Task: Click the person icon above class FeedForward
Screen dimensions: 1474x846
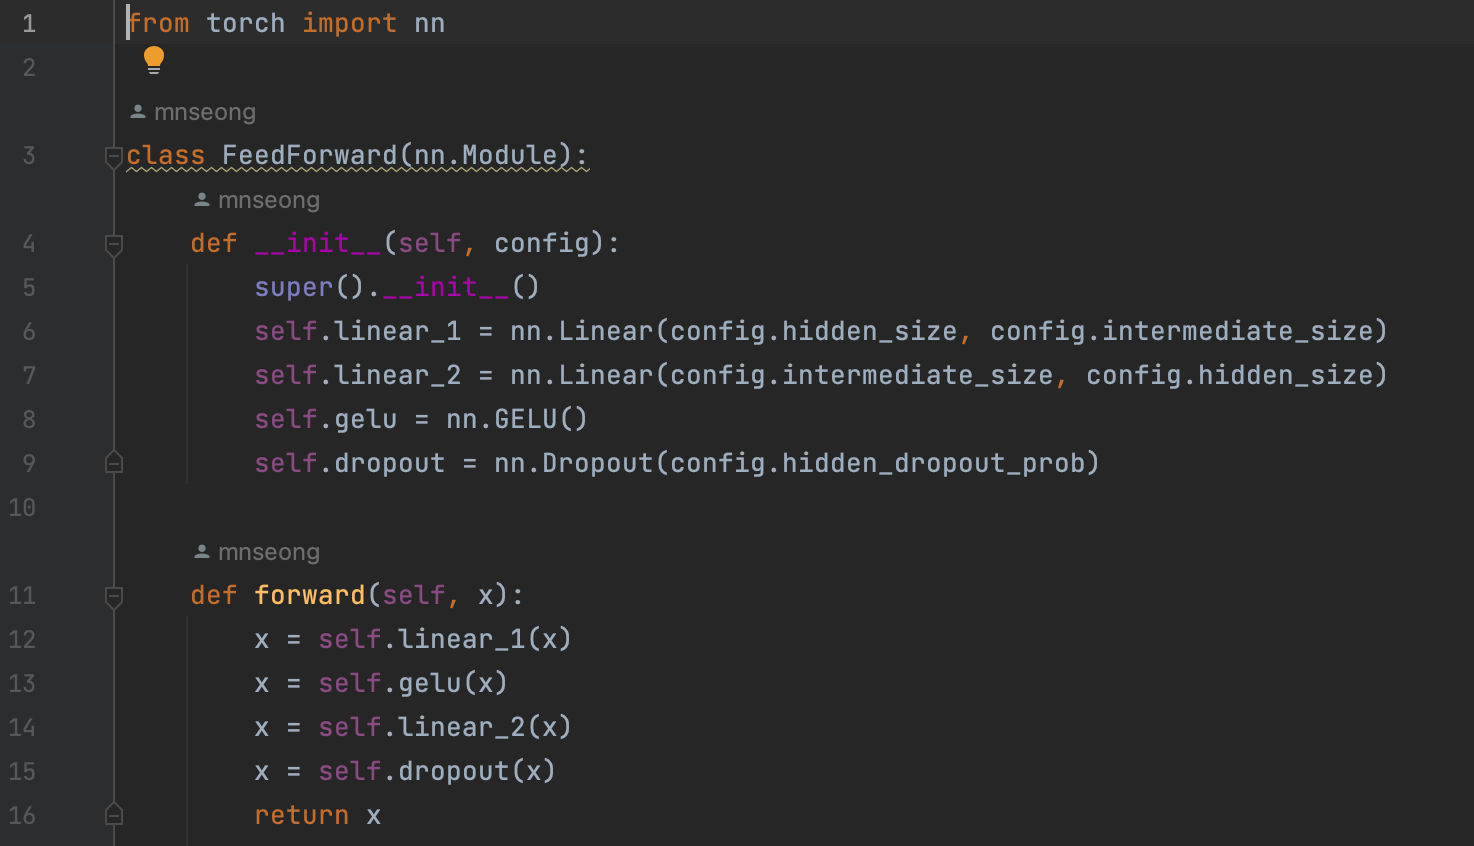Action: click(138, 112)
